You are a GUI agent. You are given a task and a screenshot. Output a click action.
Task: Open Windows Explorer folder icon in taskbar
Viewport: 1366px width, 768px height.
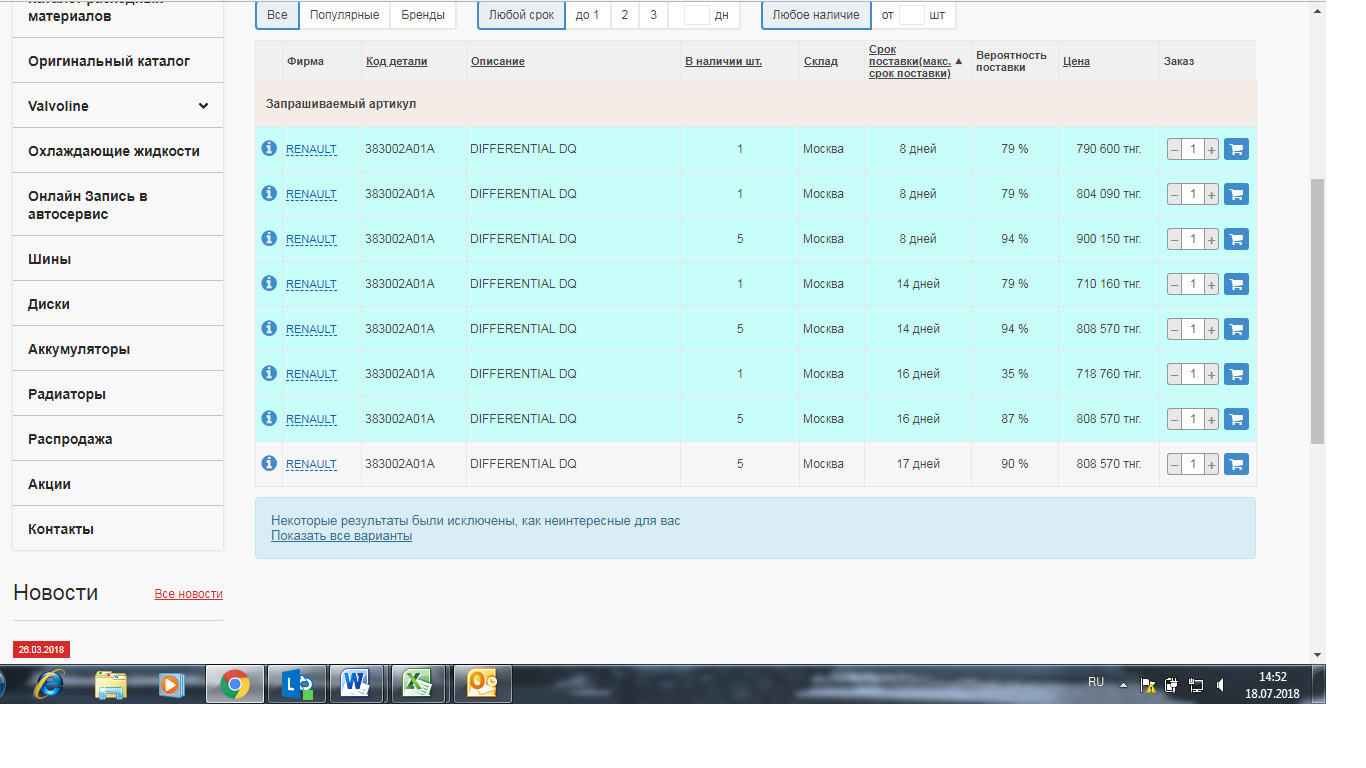point(110,684)
